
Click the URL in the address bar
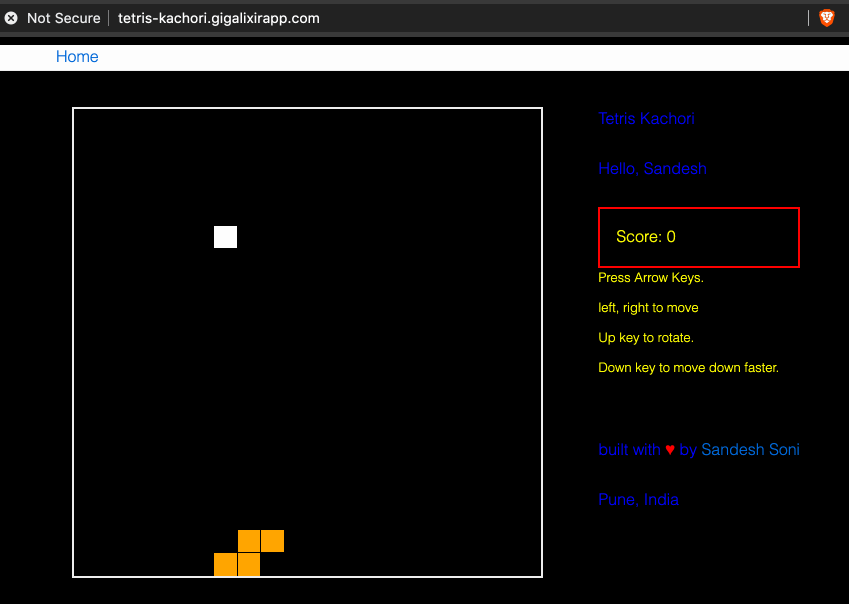pos(219,18)
